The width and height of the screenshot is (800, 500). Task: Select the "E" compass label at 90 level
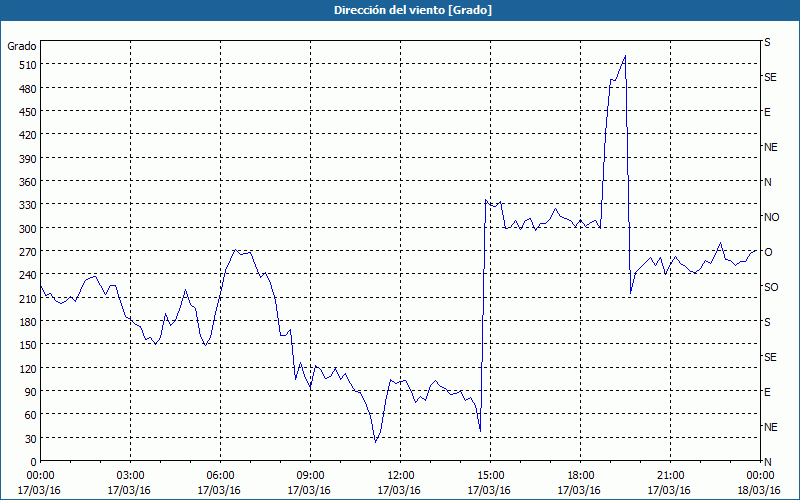click(x=767, y=392)
